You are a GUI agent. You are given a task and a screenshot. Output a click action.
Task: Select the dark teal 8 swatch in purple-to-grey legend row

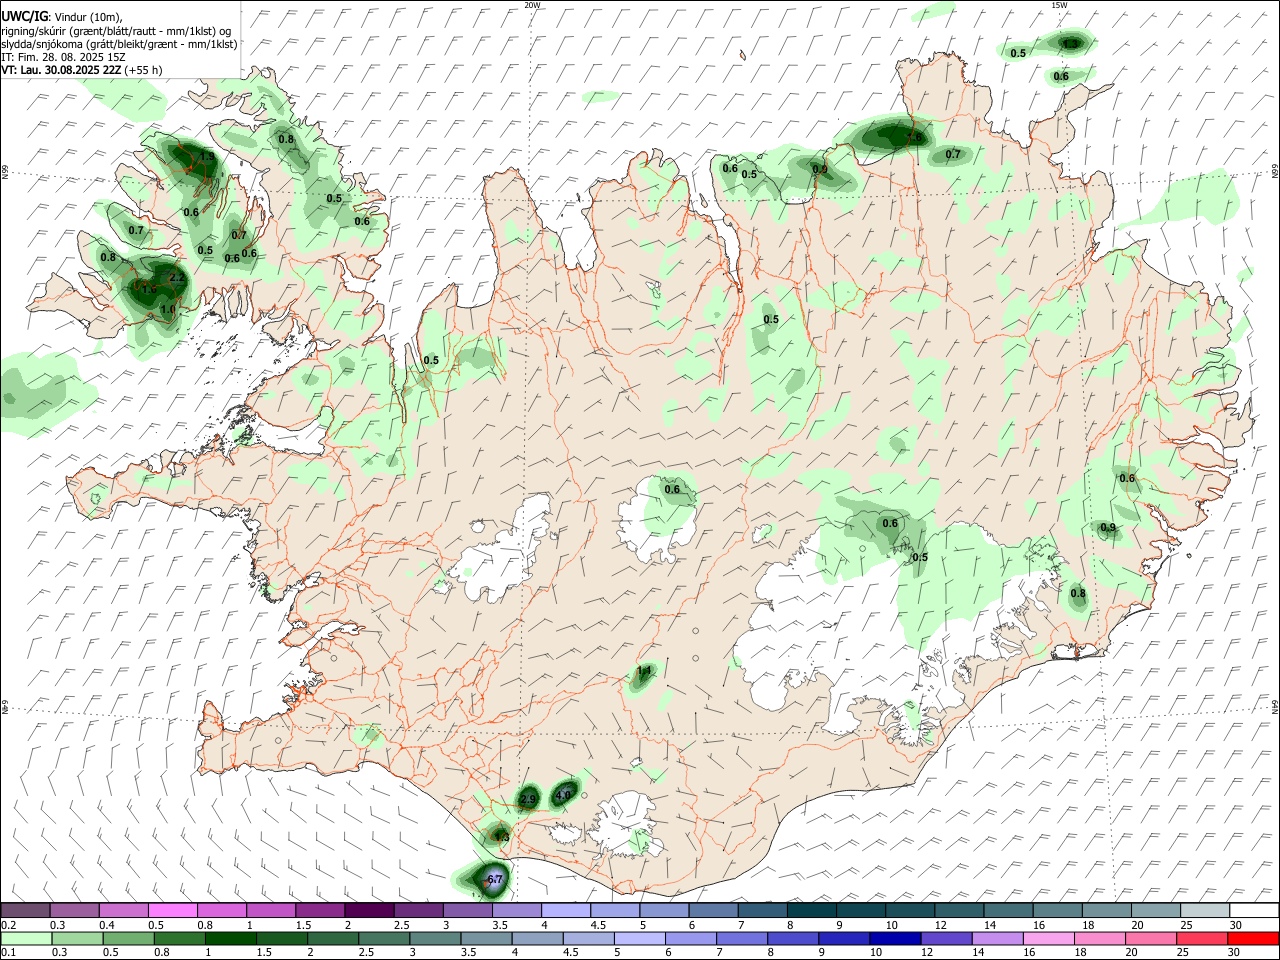point(811,911)
